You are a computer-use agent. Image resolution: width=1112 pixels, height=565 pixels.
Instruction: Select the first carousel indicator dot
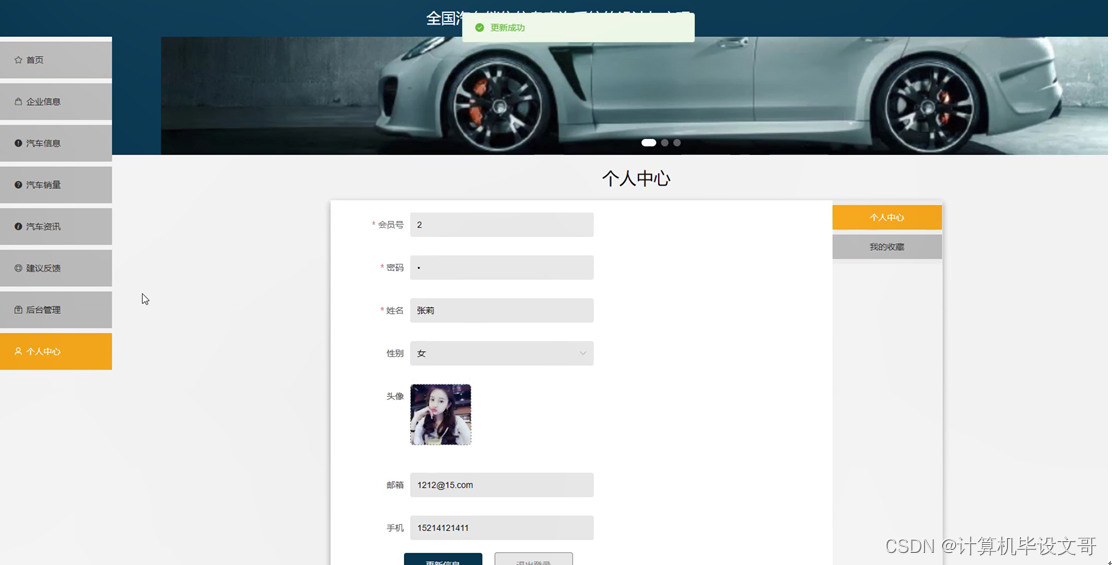pyautogui.click(x=648, y=142)
